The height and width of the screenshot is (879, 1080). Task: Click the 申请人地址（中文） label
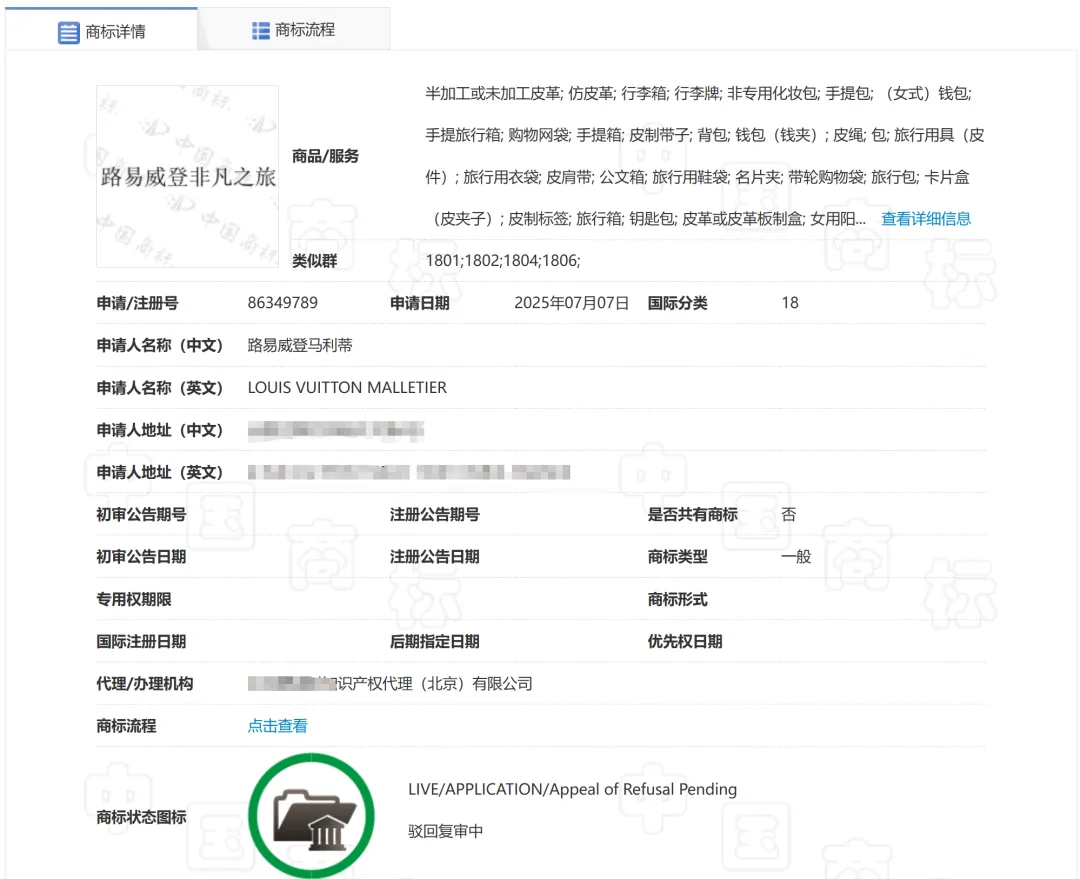[x=160, y=431]
